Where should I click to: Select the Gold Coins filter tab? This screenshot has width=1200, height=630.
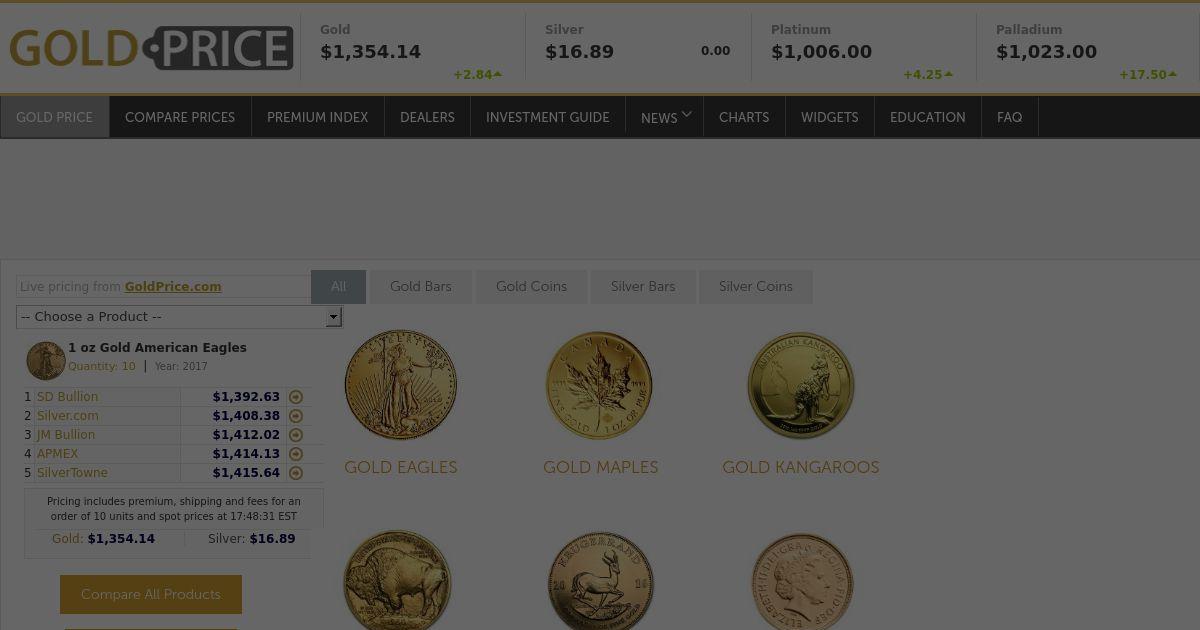(531, 287)
